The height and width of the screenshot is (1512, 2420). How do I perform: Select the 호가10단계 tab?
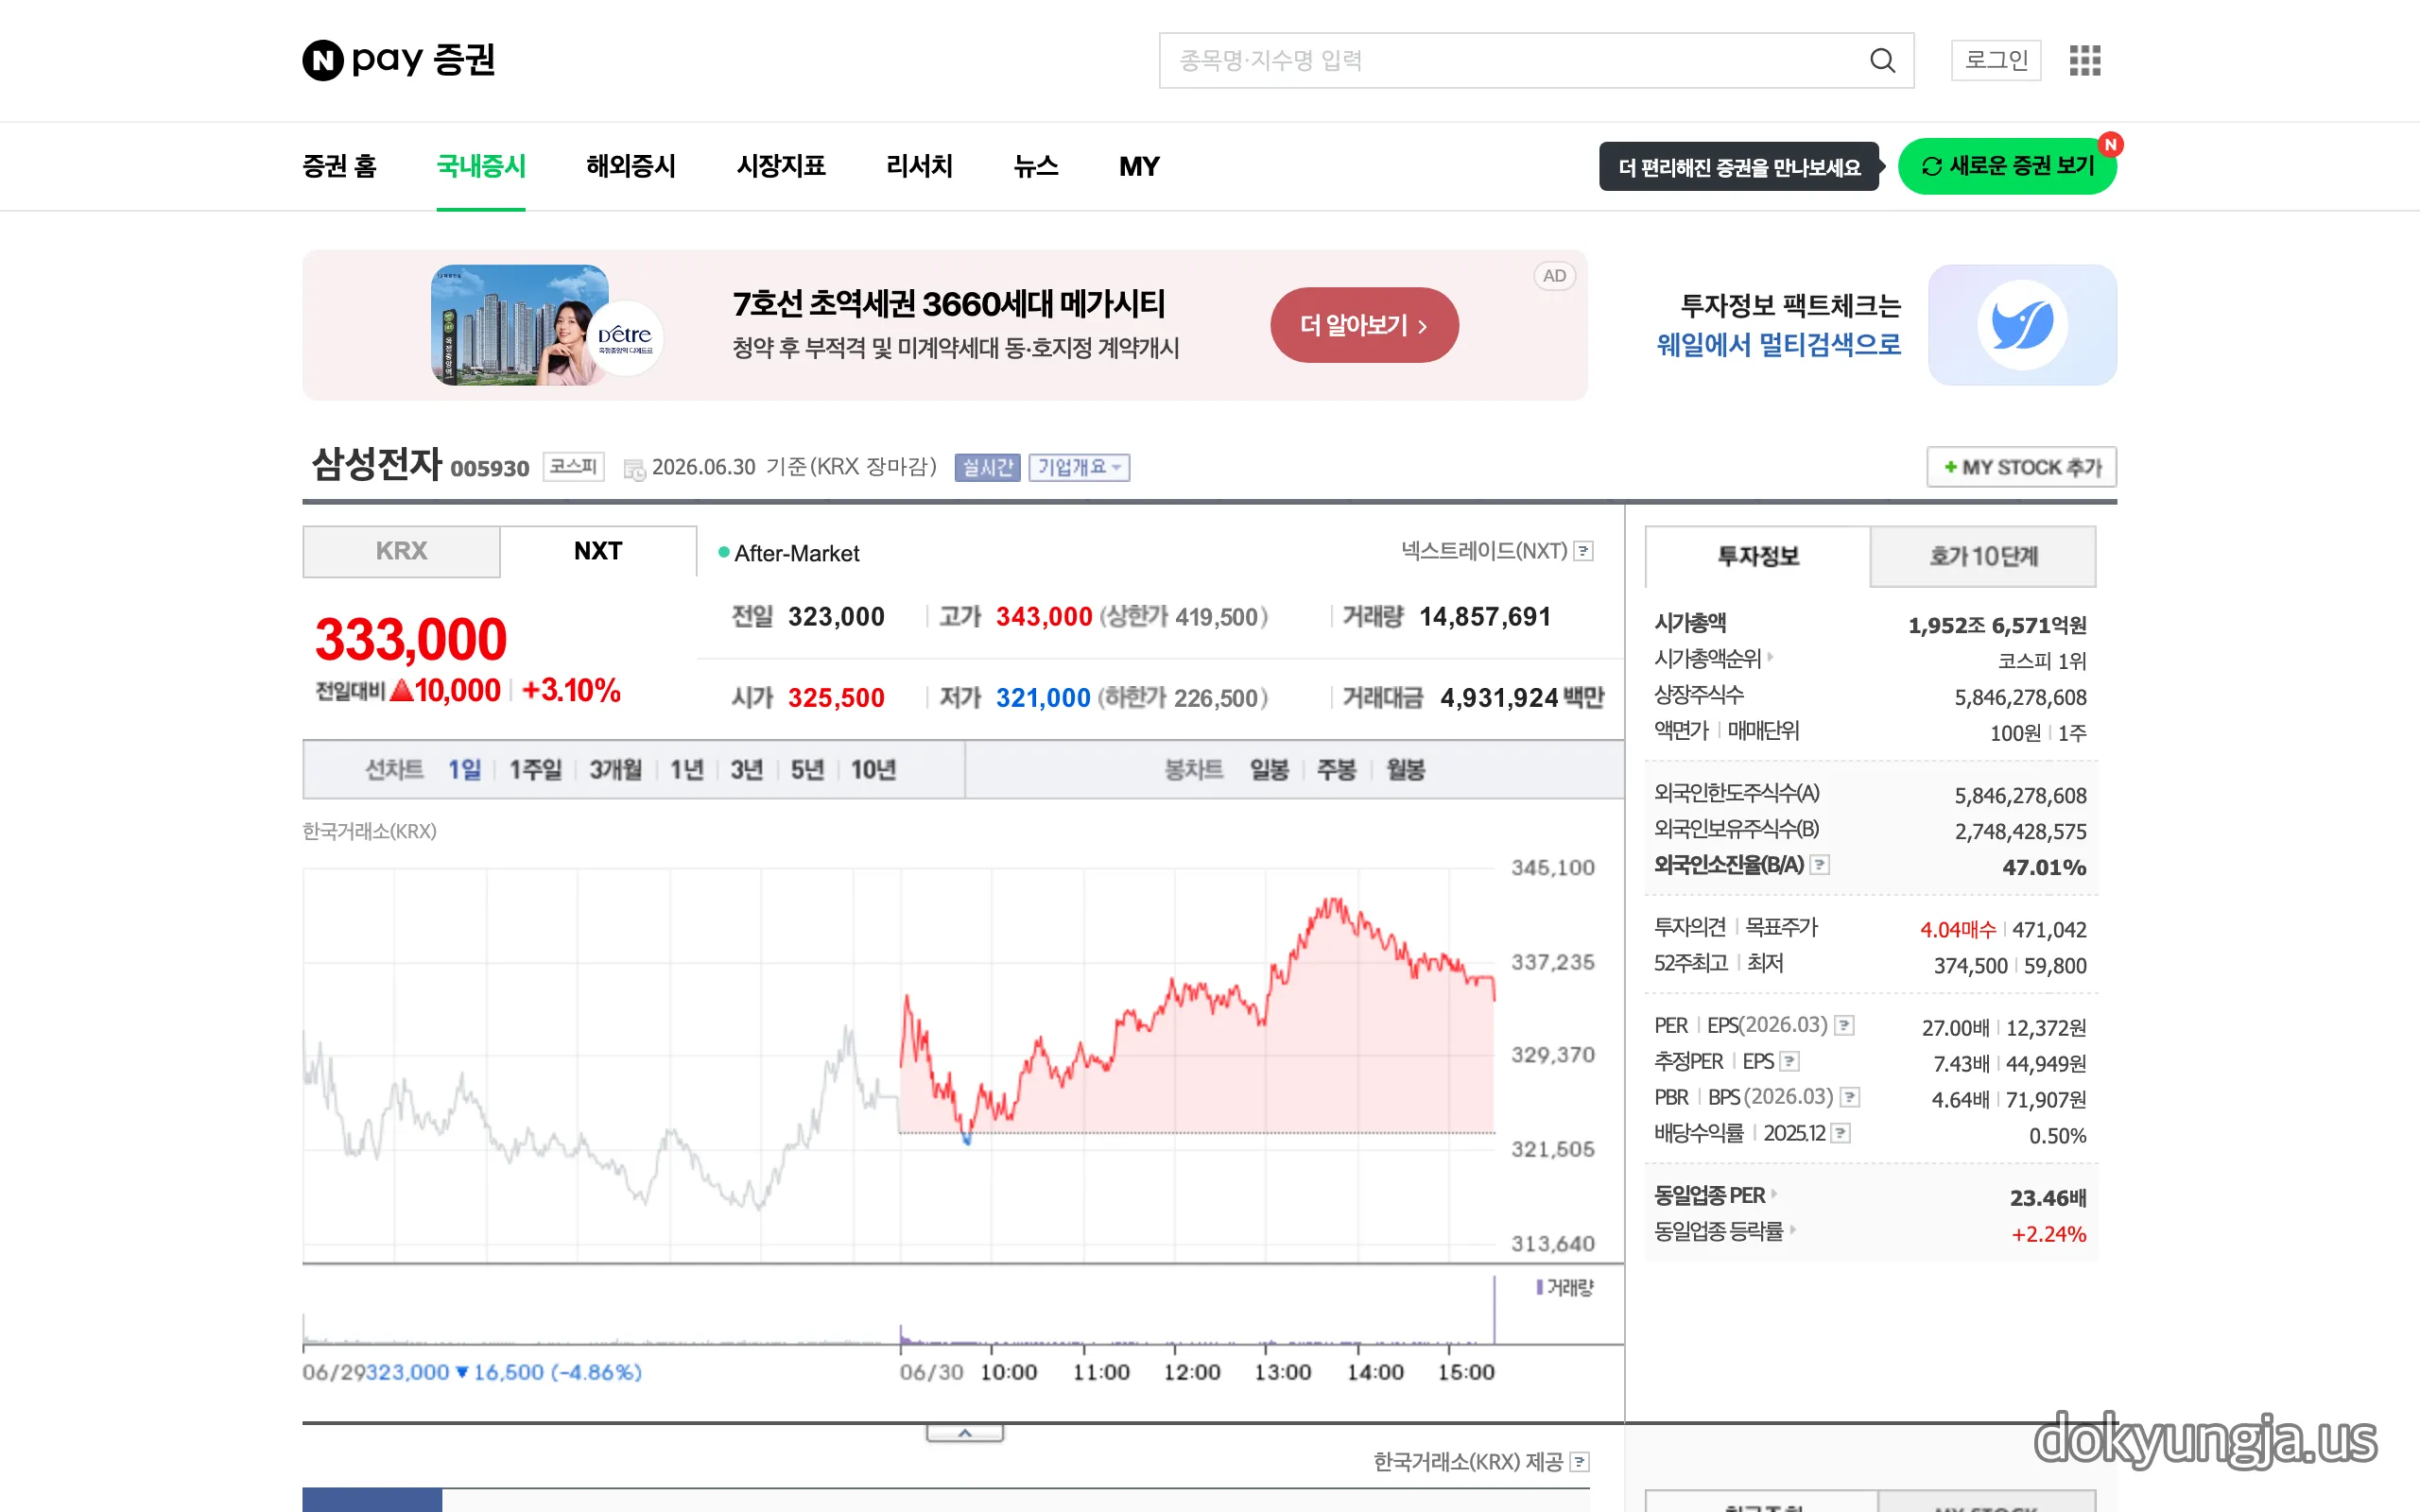pos(1983,557)
